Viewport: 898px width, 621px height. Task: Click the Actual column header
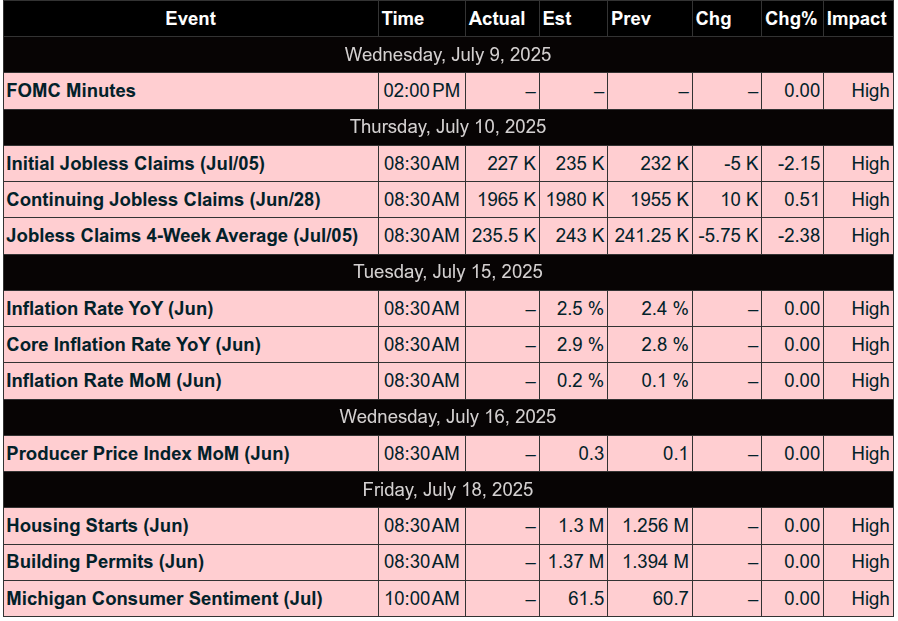(x=497, y=19)
